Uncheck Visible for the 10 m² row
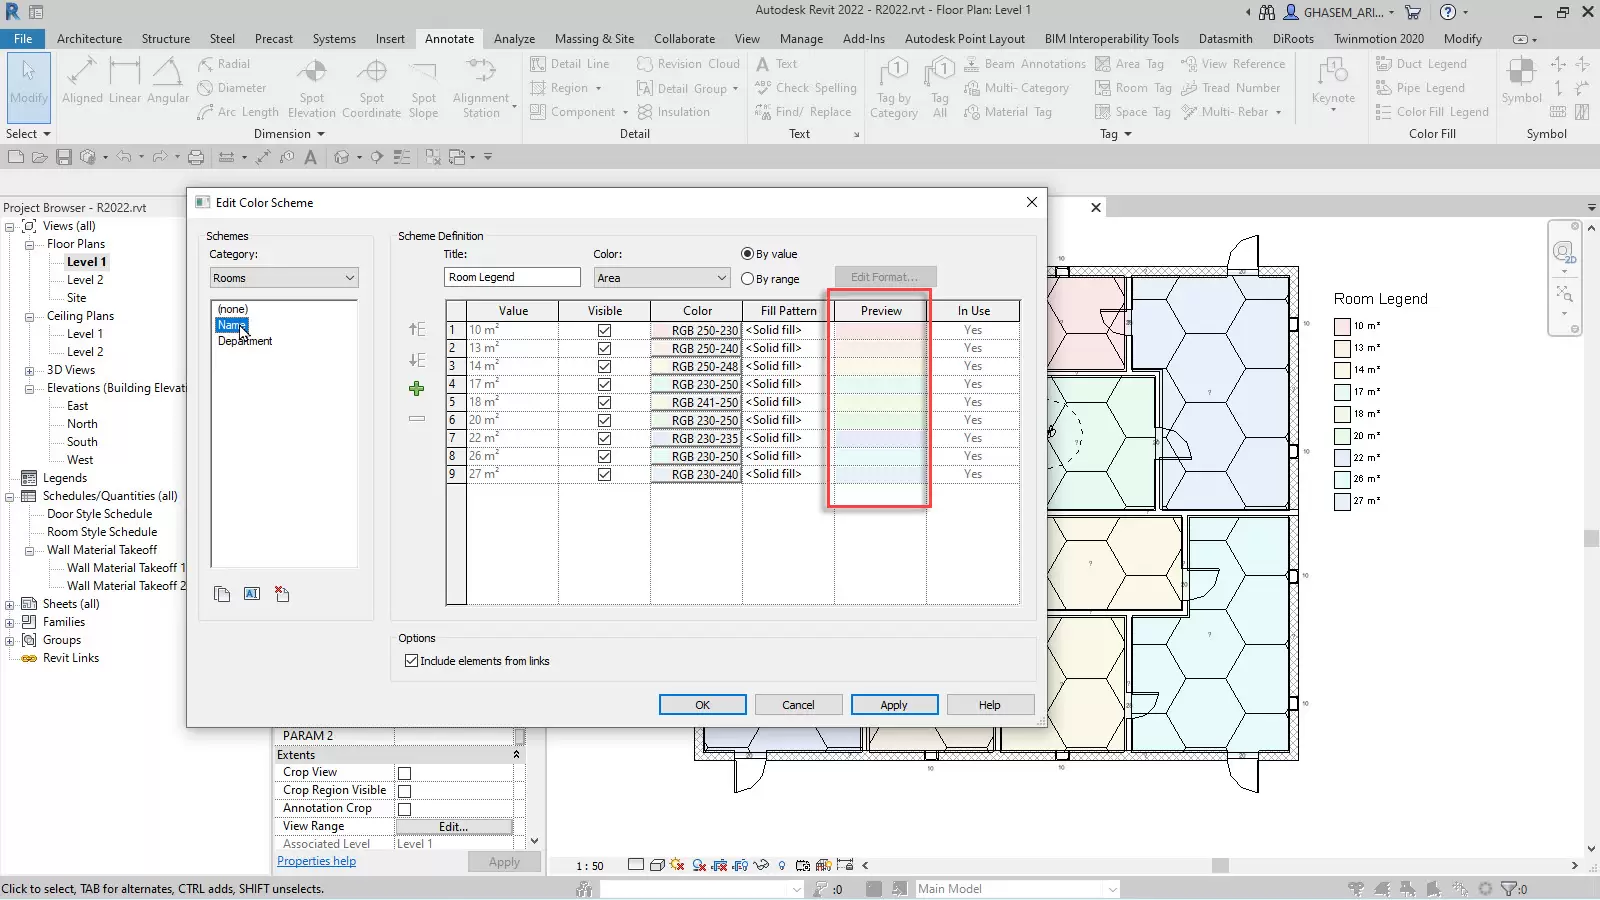This screenshot has height=900, width=1600. pos(604,330)
